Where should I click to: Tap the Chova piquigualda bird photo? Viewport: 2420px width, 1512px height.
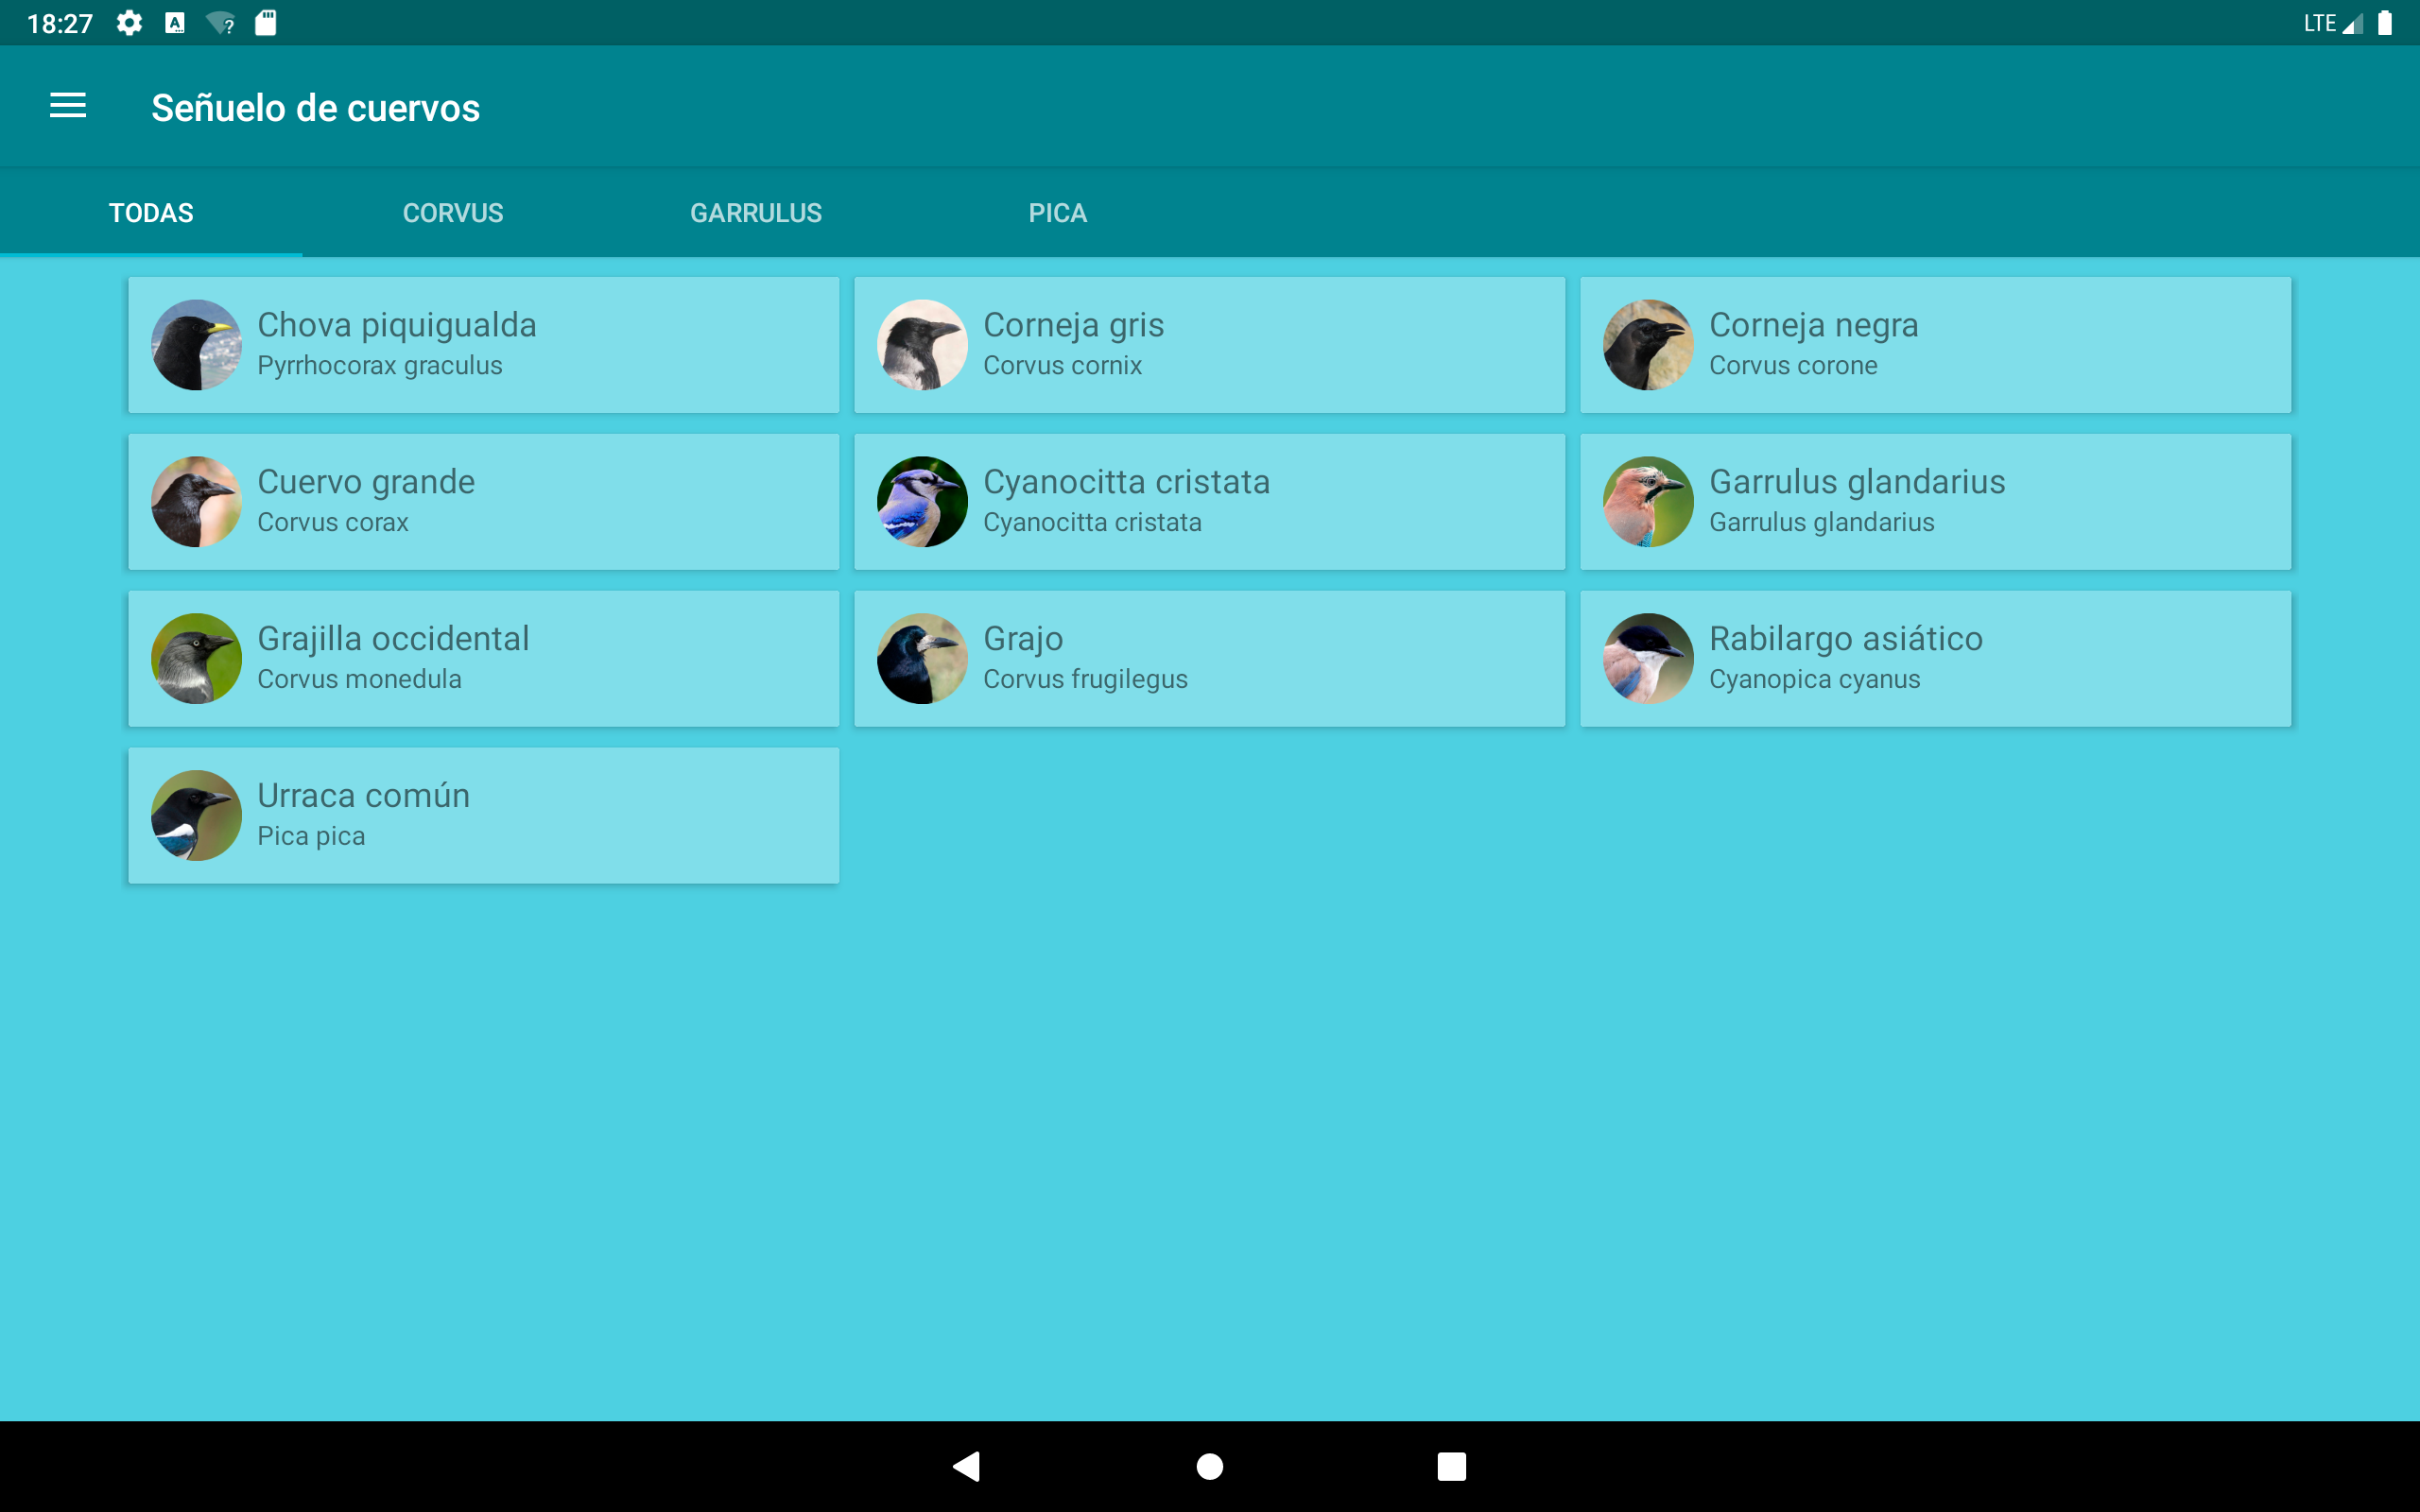point(196,345)
